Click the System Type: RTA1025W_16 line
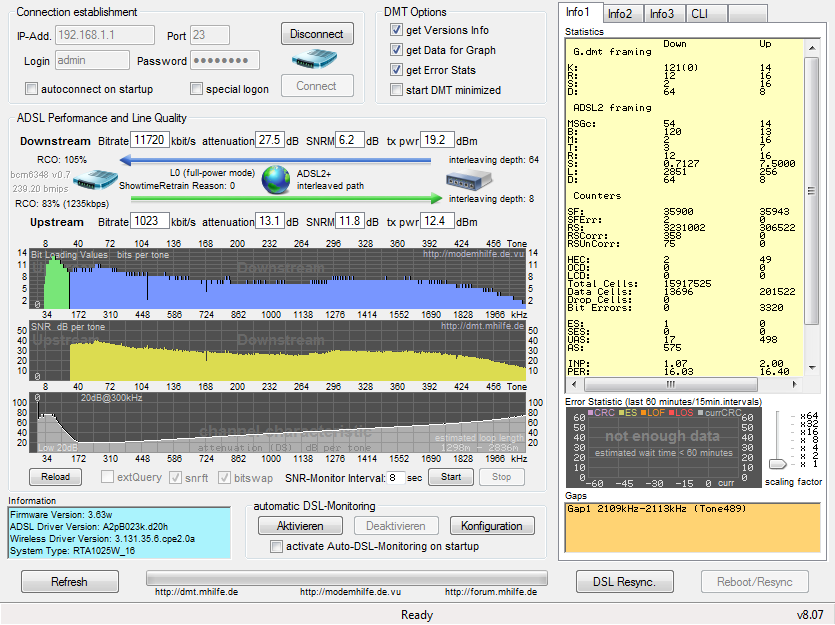The image size is (835, 625). (72, 550)
